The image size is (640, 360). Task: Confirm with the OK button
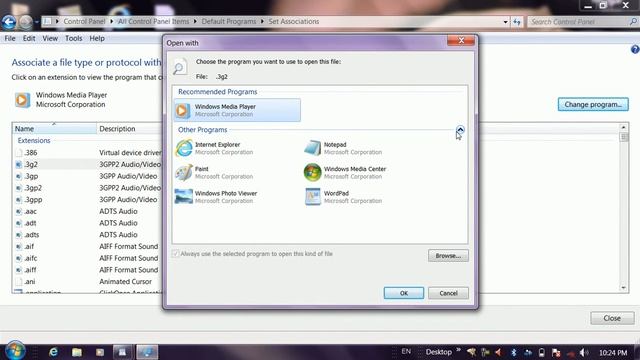(404, 293)
